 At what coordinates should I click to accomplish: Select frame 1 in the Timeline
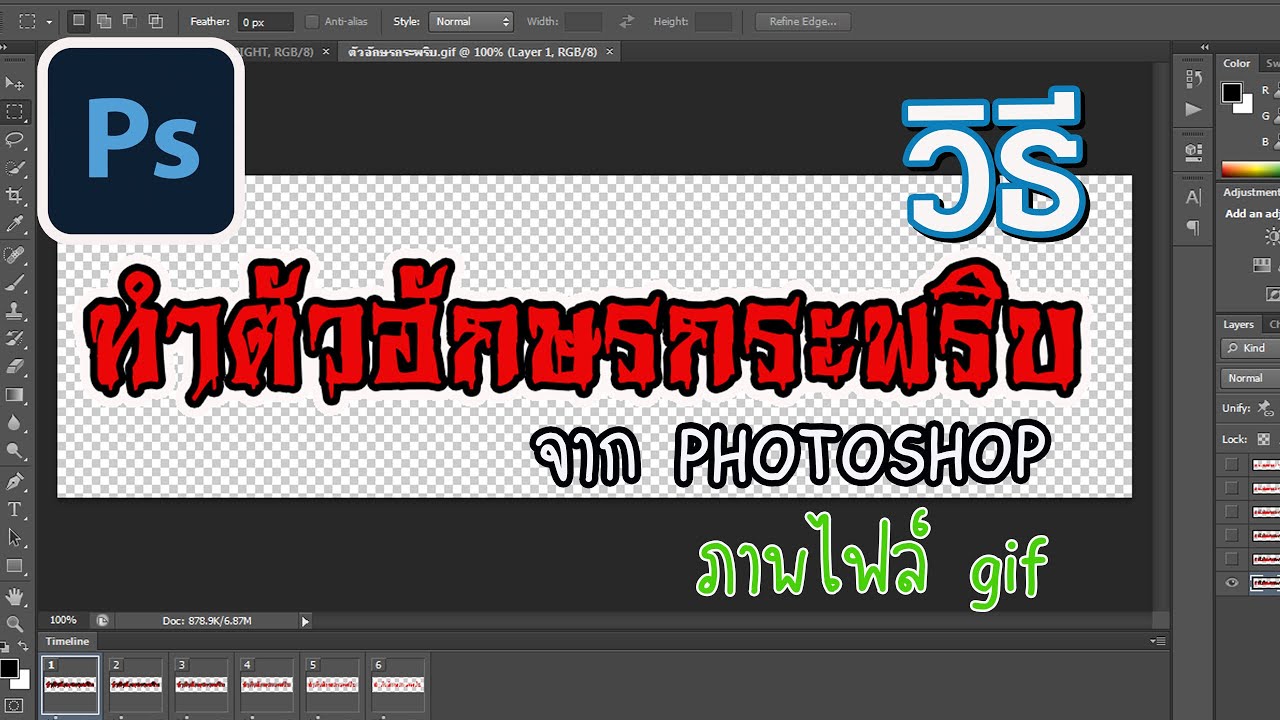click(70, 685)
